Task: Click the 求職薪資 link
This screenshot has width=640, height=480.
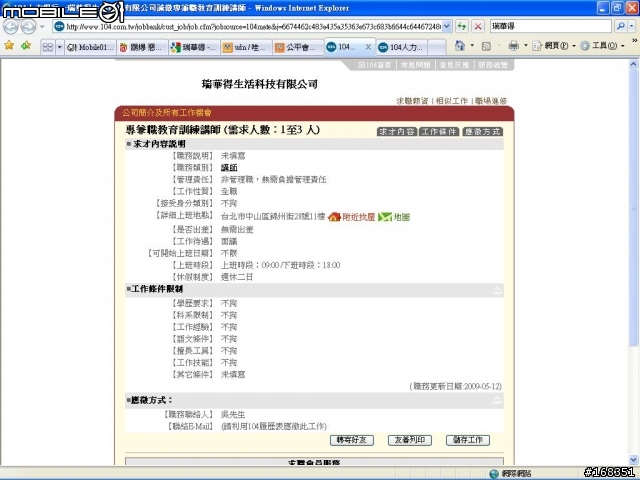Action: coord(412,101)
